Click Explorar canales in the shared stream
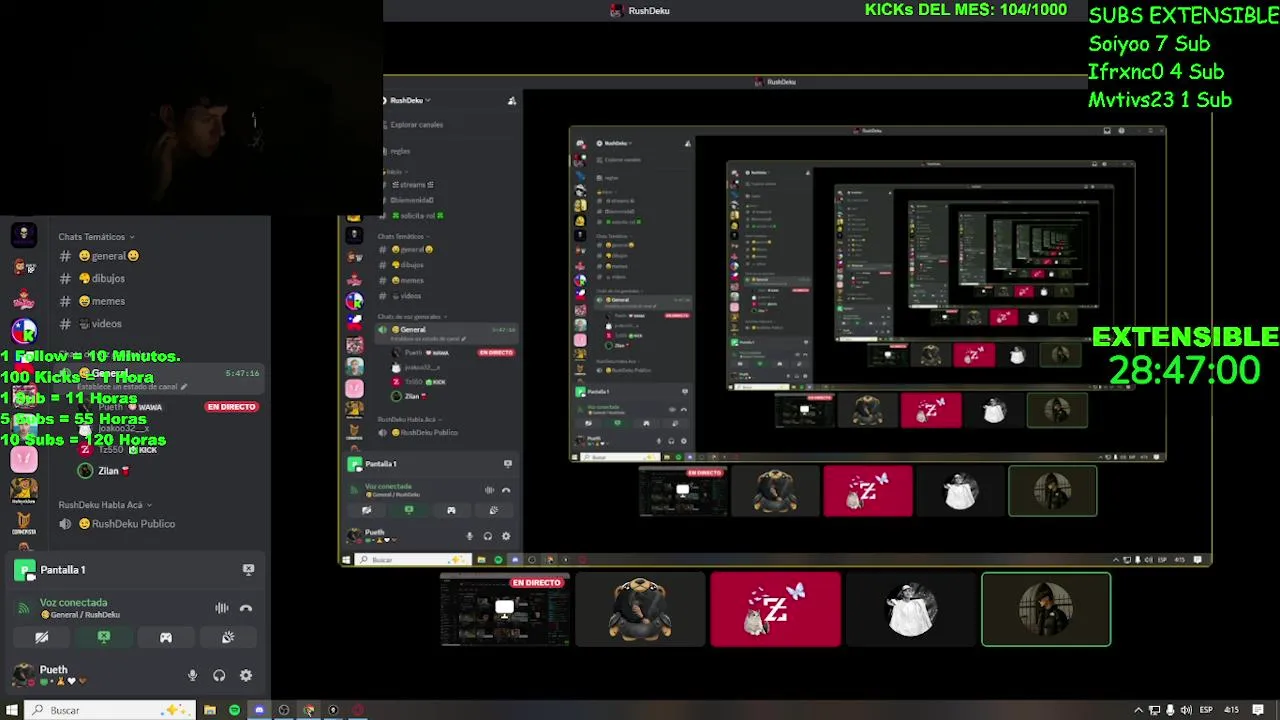This screenshot has height=720, width=1280. pyautogui.click(x=416, y=125)
